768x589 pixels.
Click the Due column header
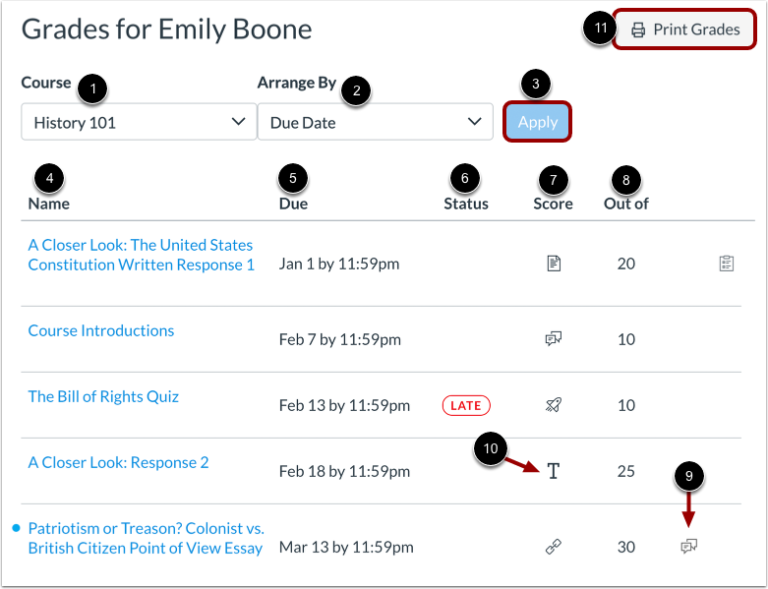click(x=293, y=203)
